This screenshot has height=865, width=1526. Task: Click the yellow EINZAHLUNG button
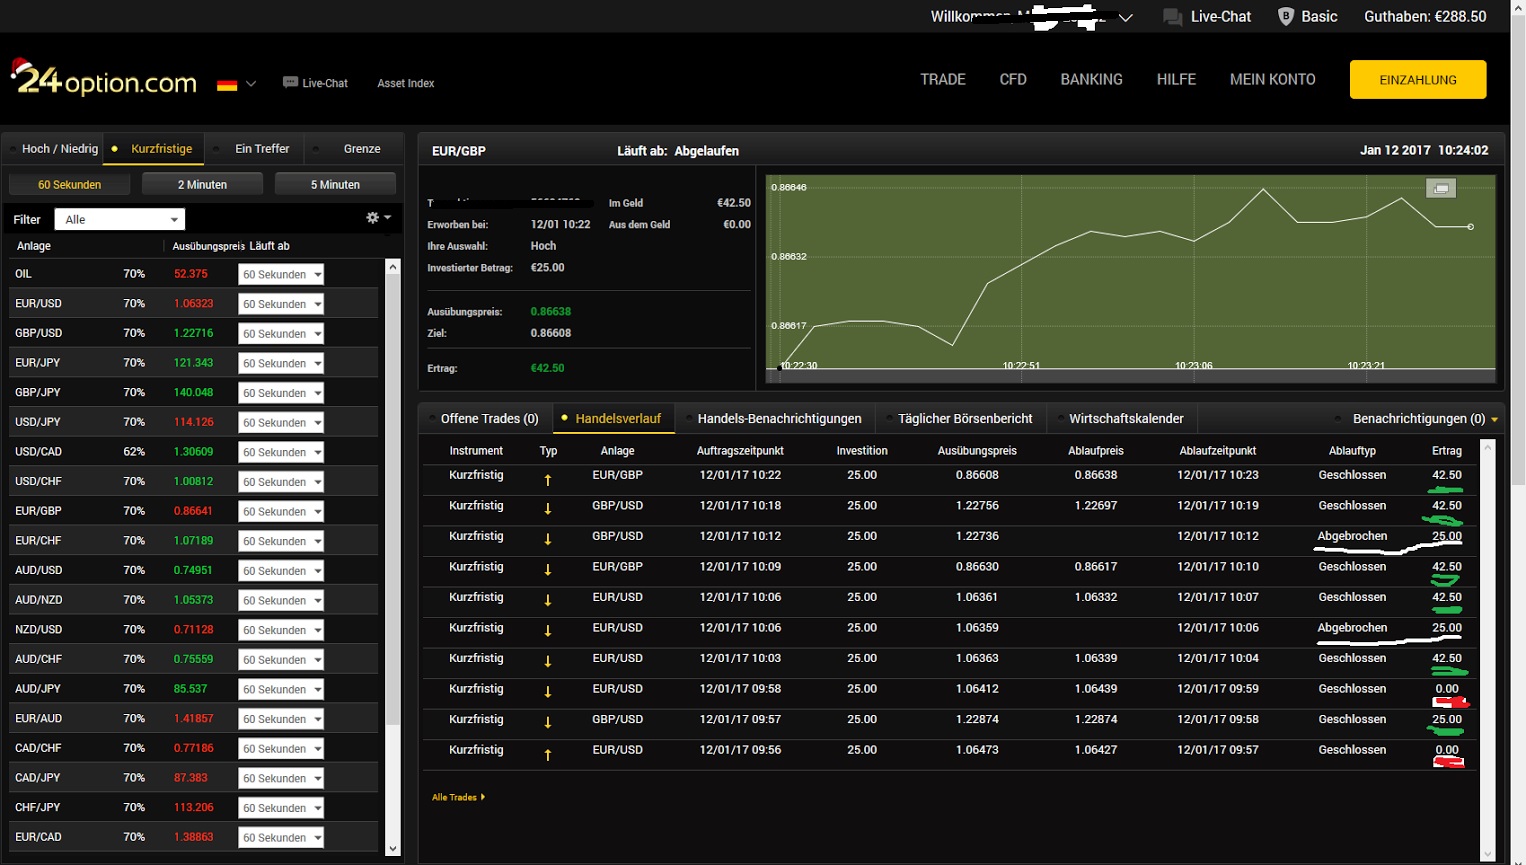coord(1417,80)
